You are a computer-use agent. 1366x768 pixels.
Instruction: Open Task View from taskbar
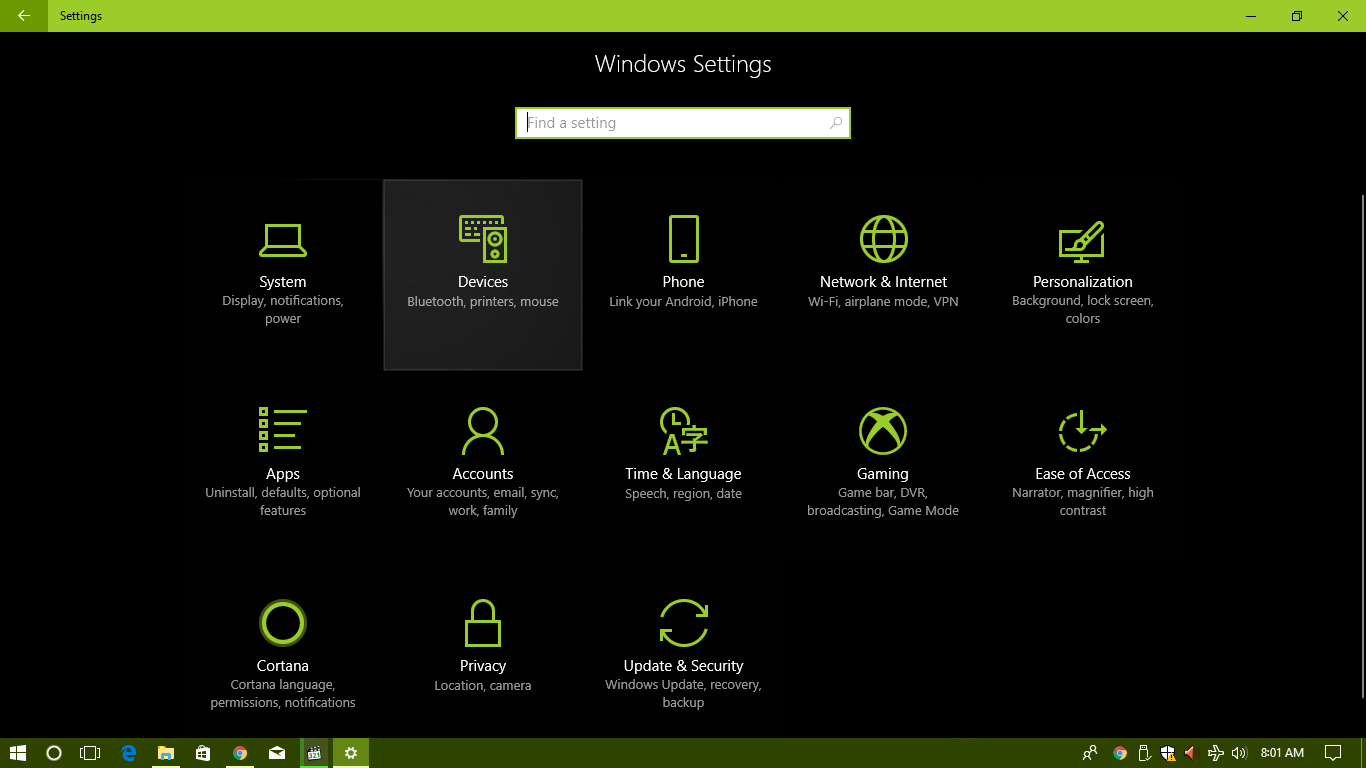[x=90, y=753]
